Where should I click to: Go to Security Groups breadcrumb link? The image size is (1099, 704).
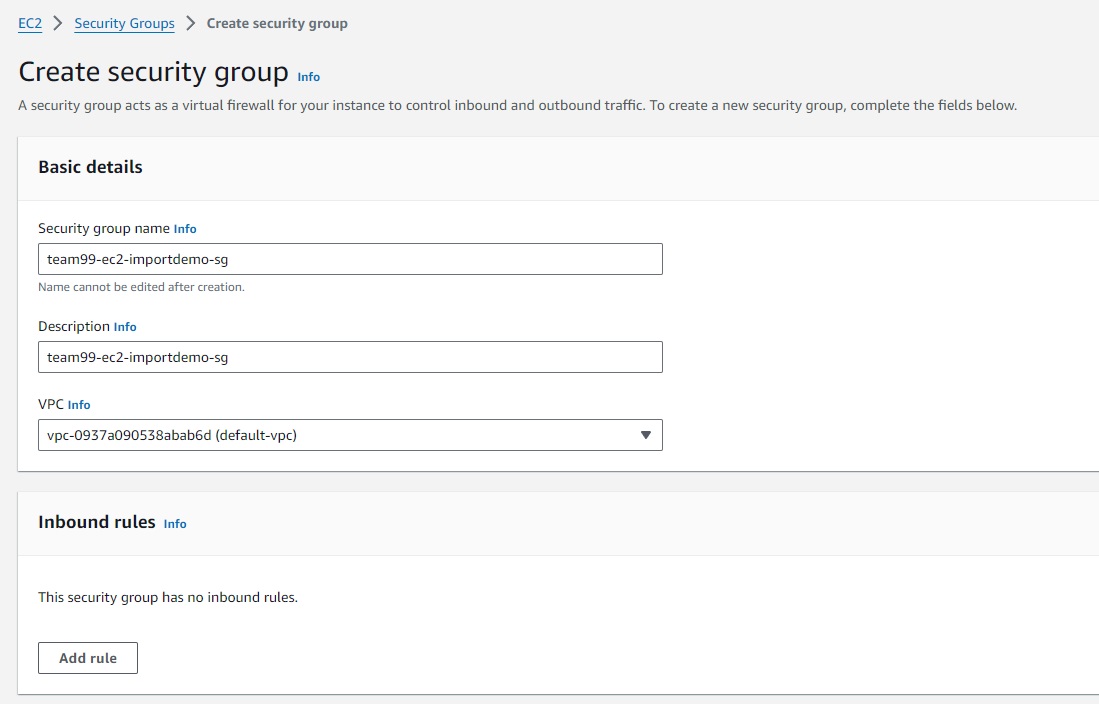(x=124, y=23)
